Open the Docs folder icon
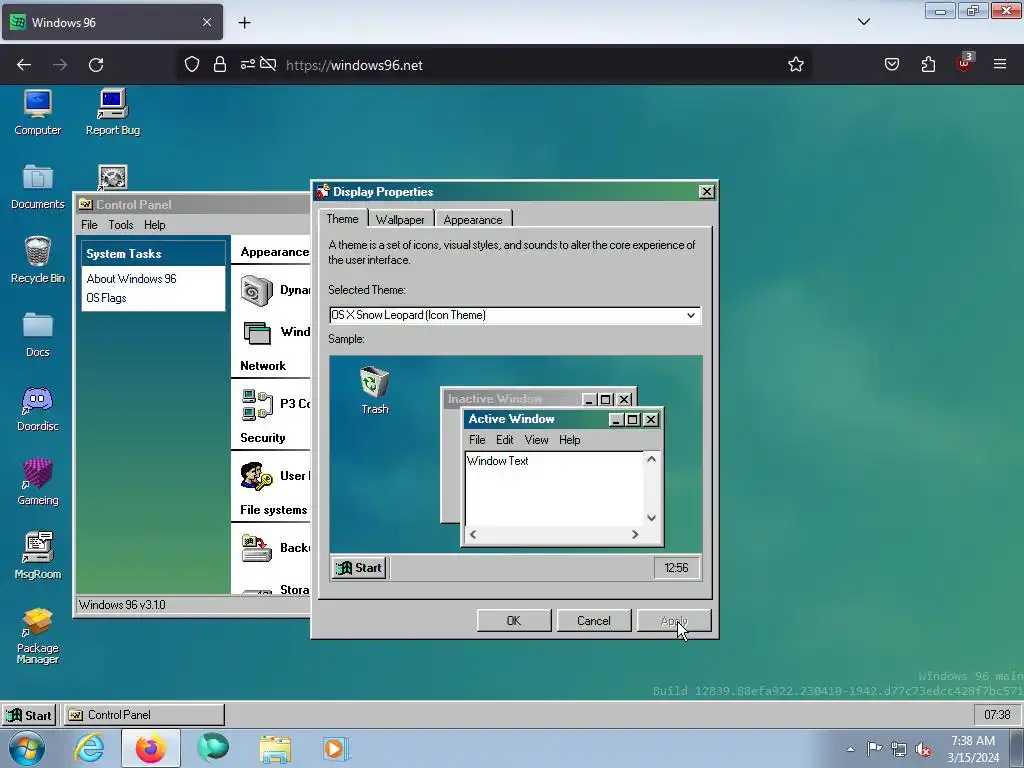1024x768 pixels. [37, 334]
